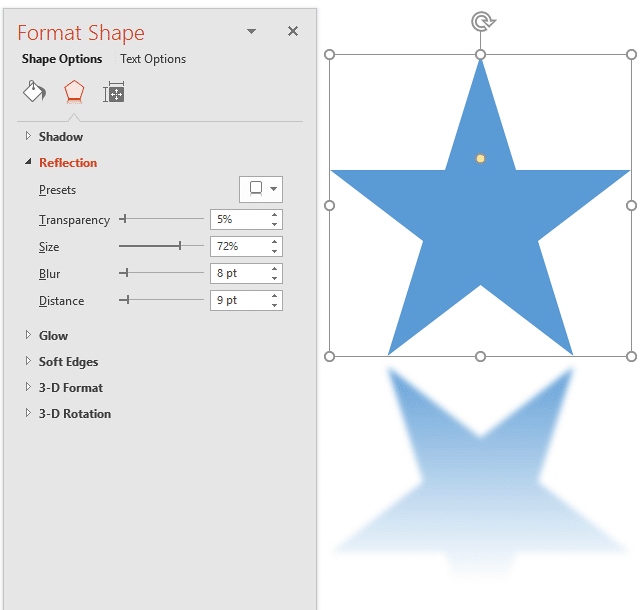Close the Format Shape pane
This screenshot has width=642, height=610.
tap(293, 32)
